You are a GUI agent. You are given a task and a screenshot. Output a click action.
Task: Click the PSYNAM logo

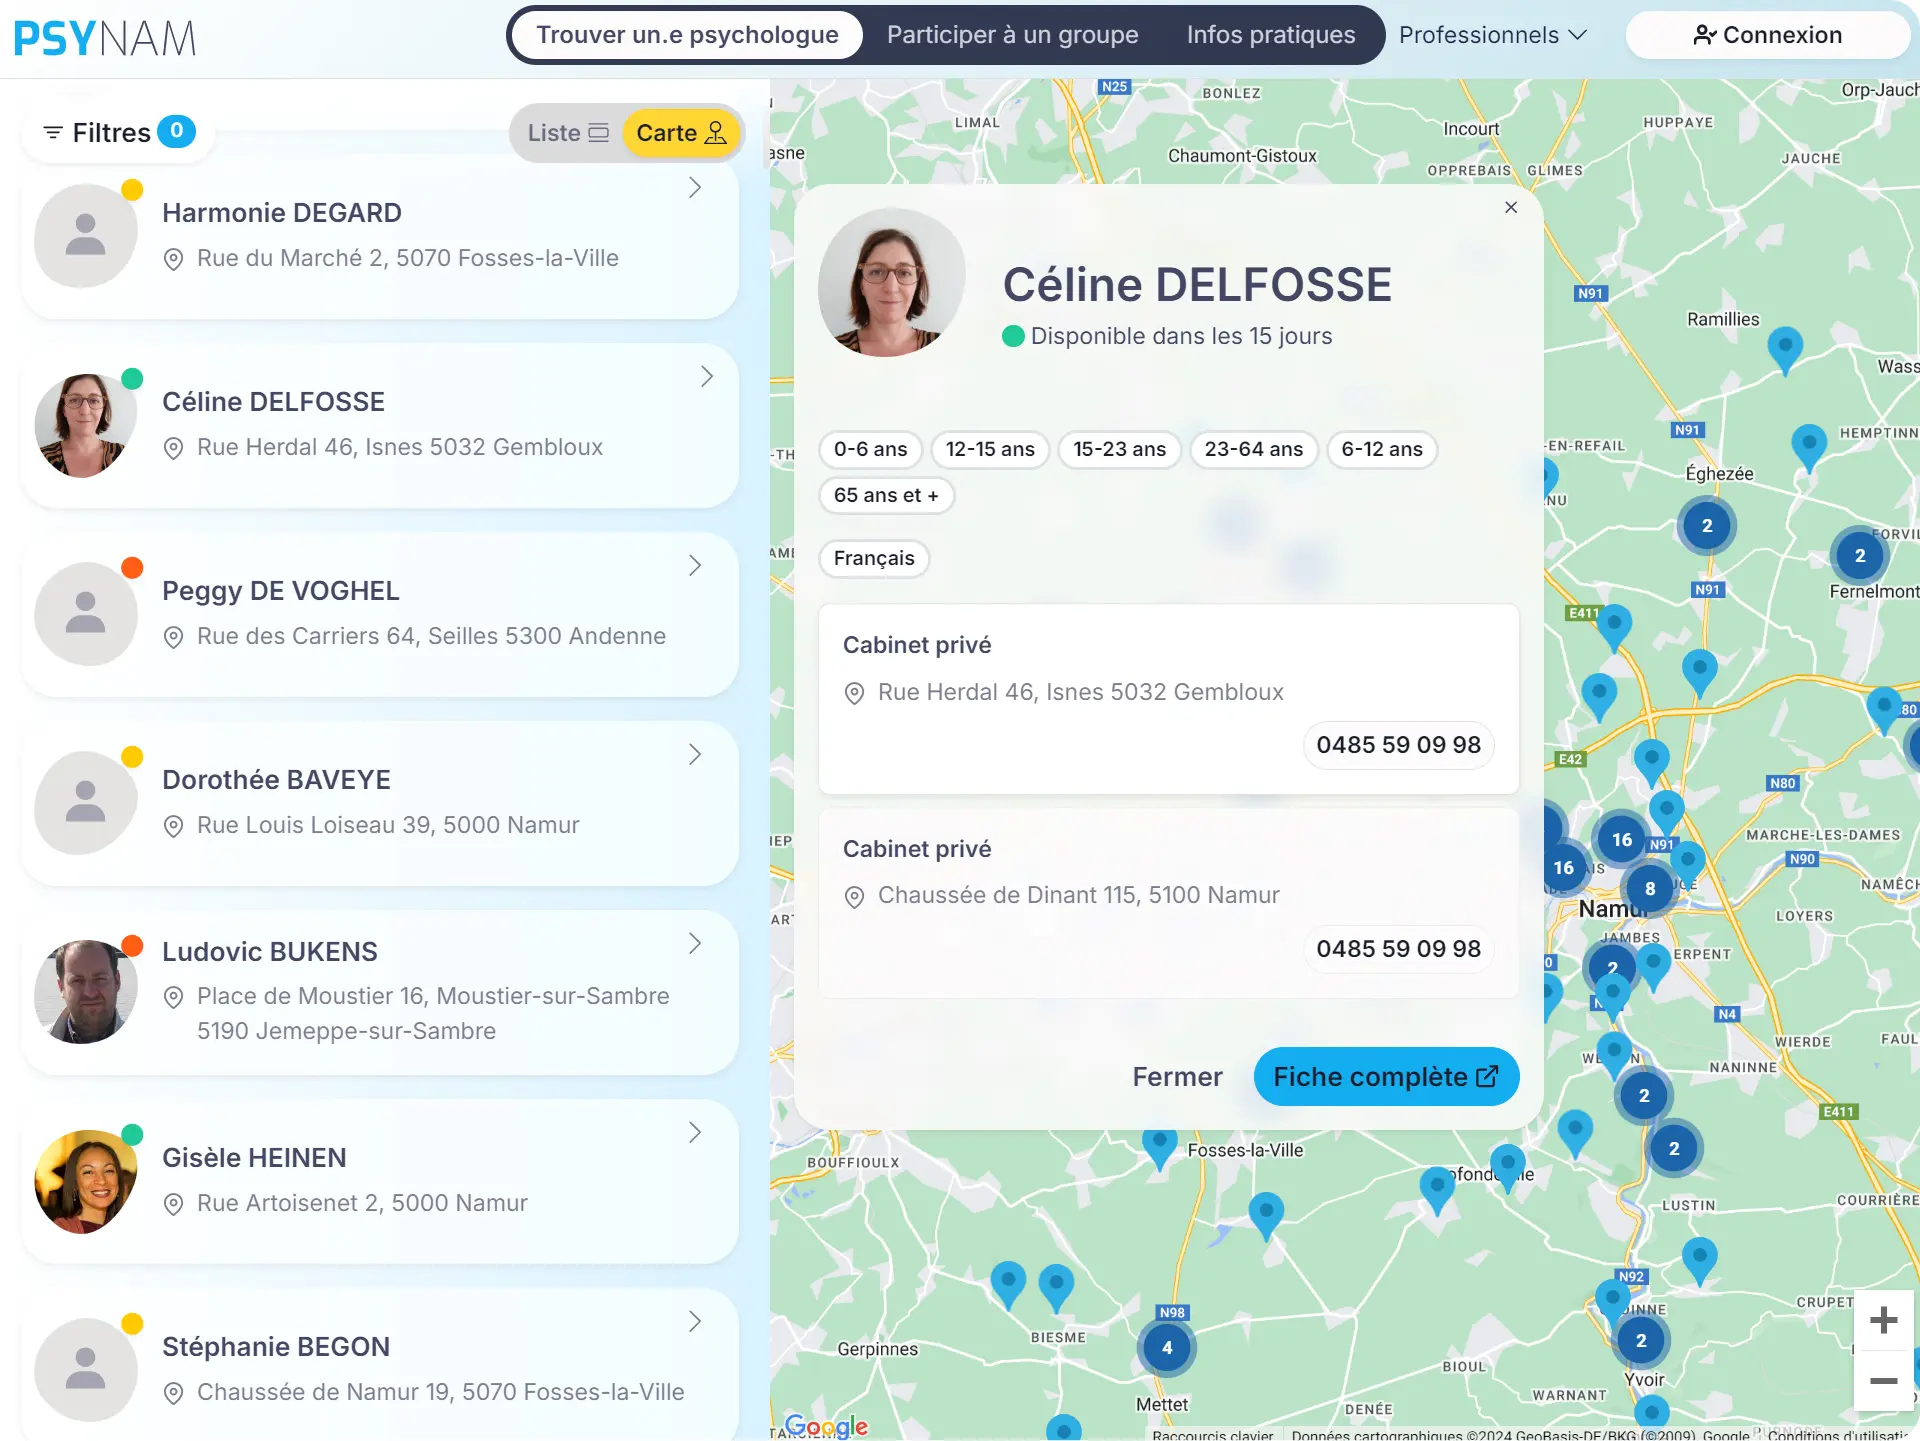[105, 38]
